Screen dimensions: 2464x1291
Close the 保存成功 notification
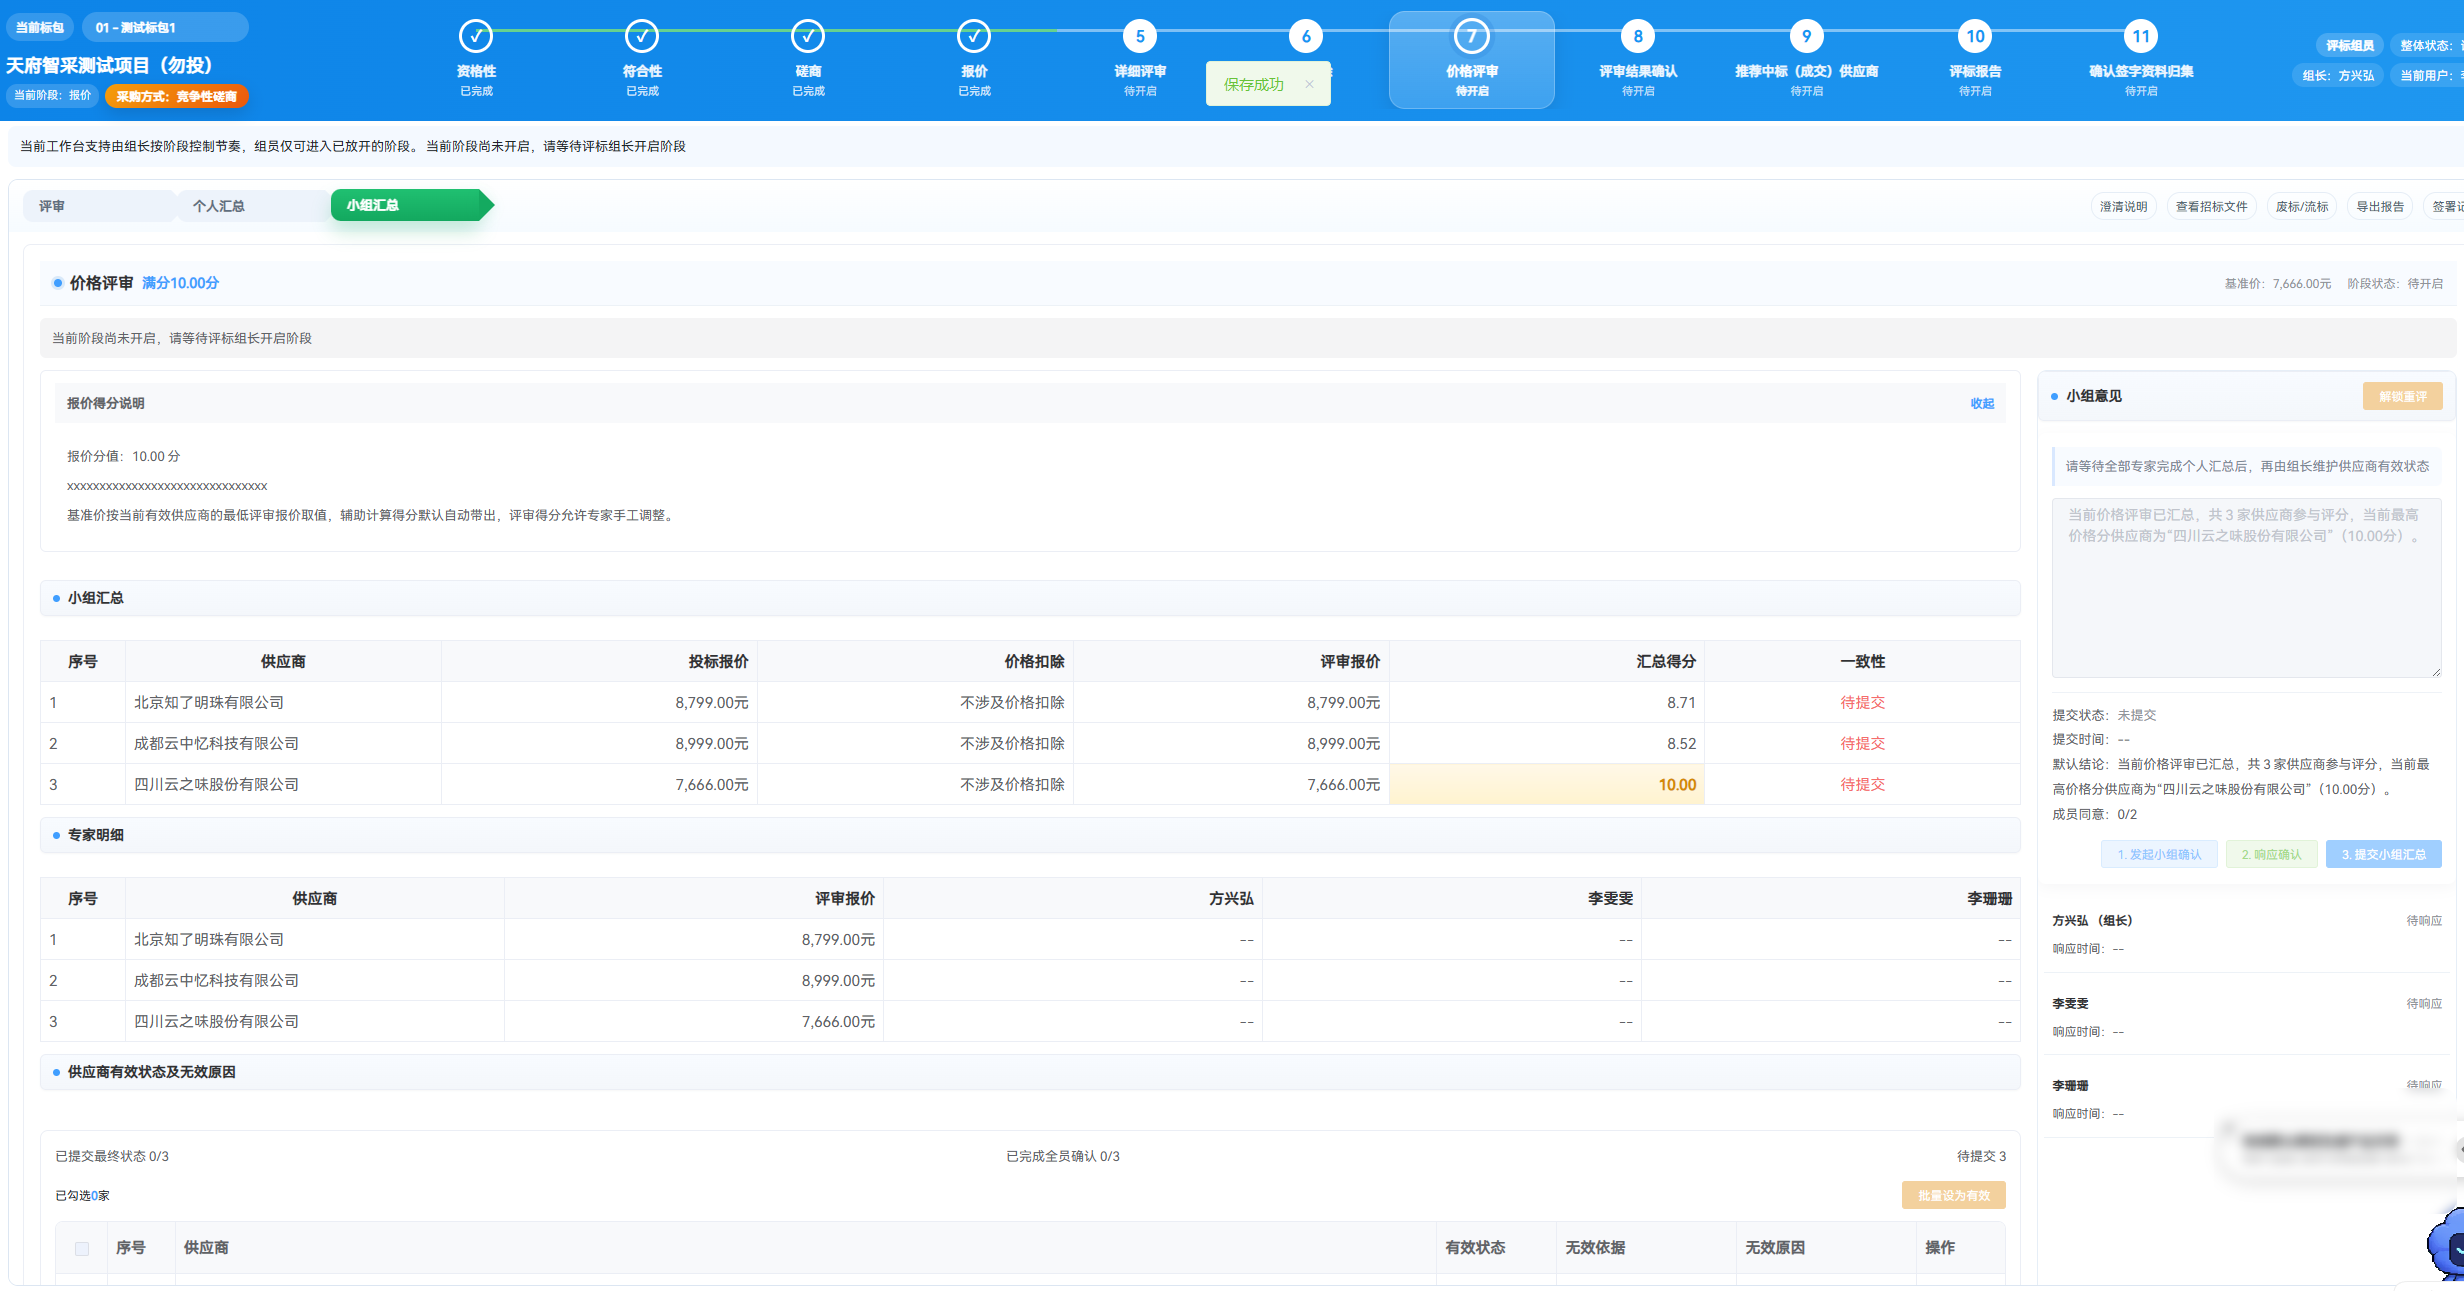pyautogui.click(x=1309, y=84)
